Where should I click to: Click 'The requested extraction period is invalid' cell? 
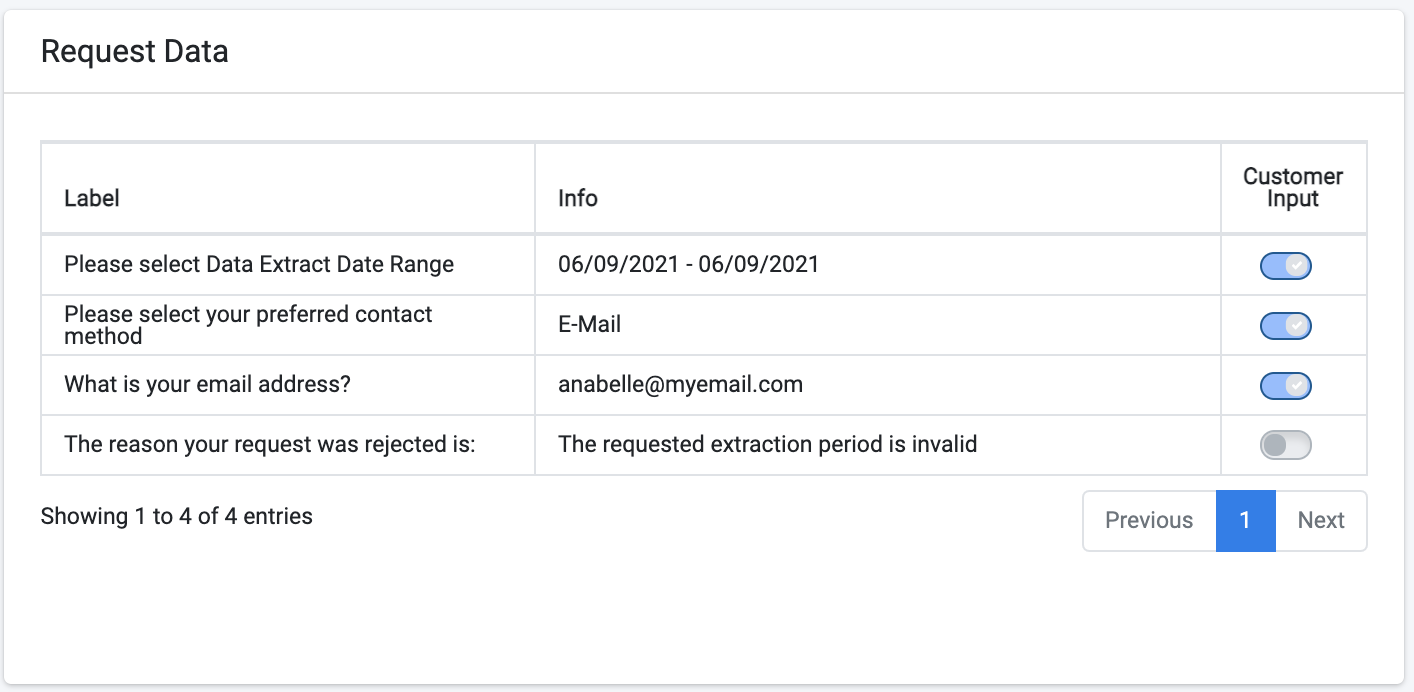pos(878,445)
